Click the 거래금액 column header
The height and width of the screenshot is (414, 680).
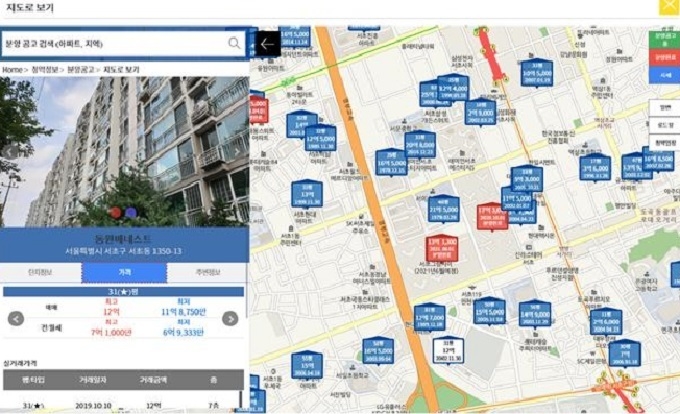(154, 380)
